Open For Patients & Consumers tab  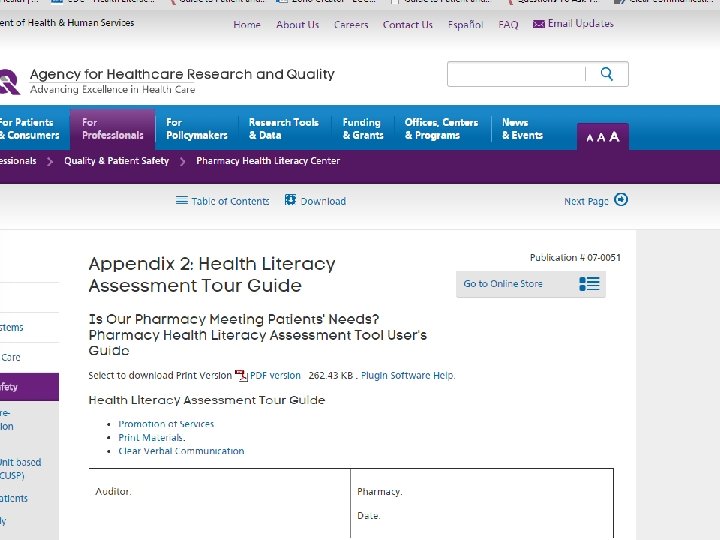(x=30, y=129)
